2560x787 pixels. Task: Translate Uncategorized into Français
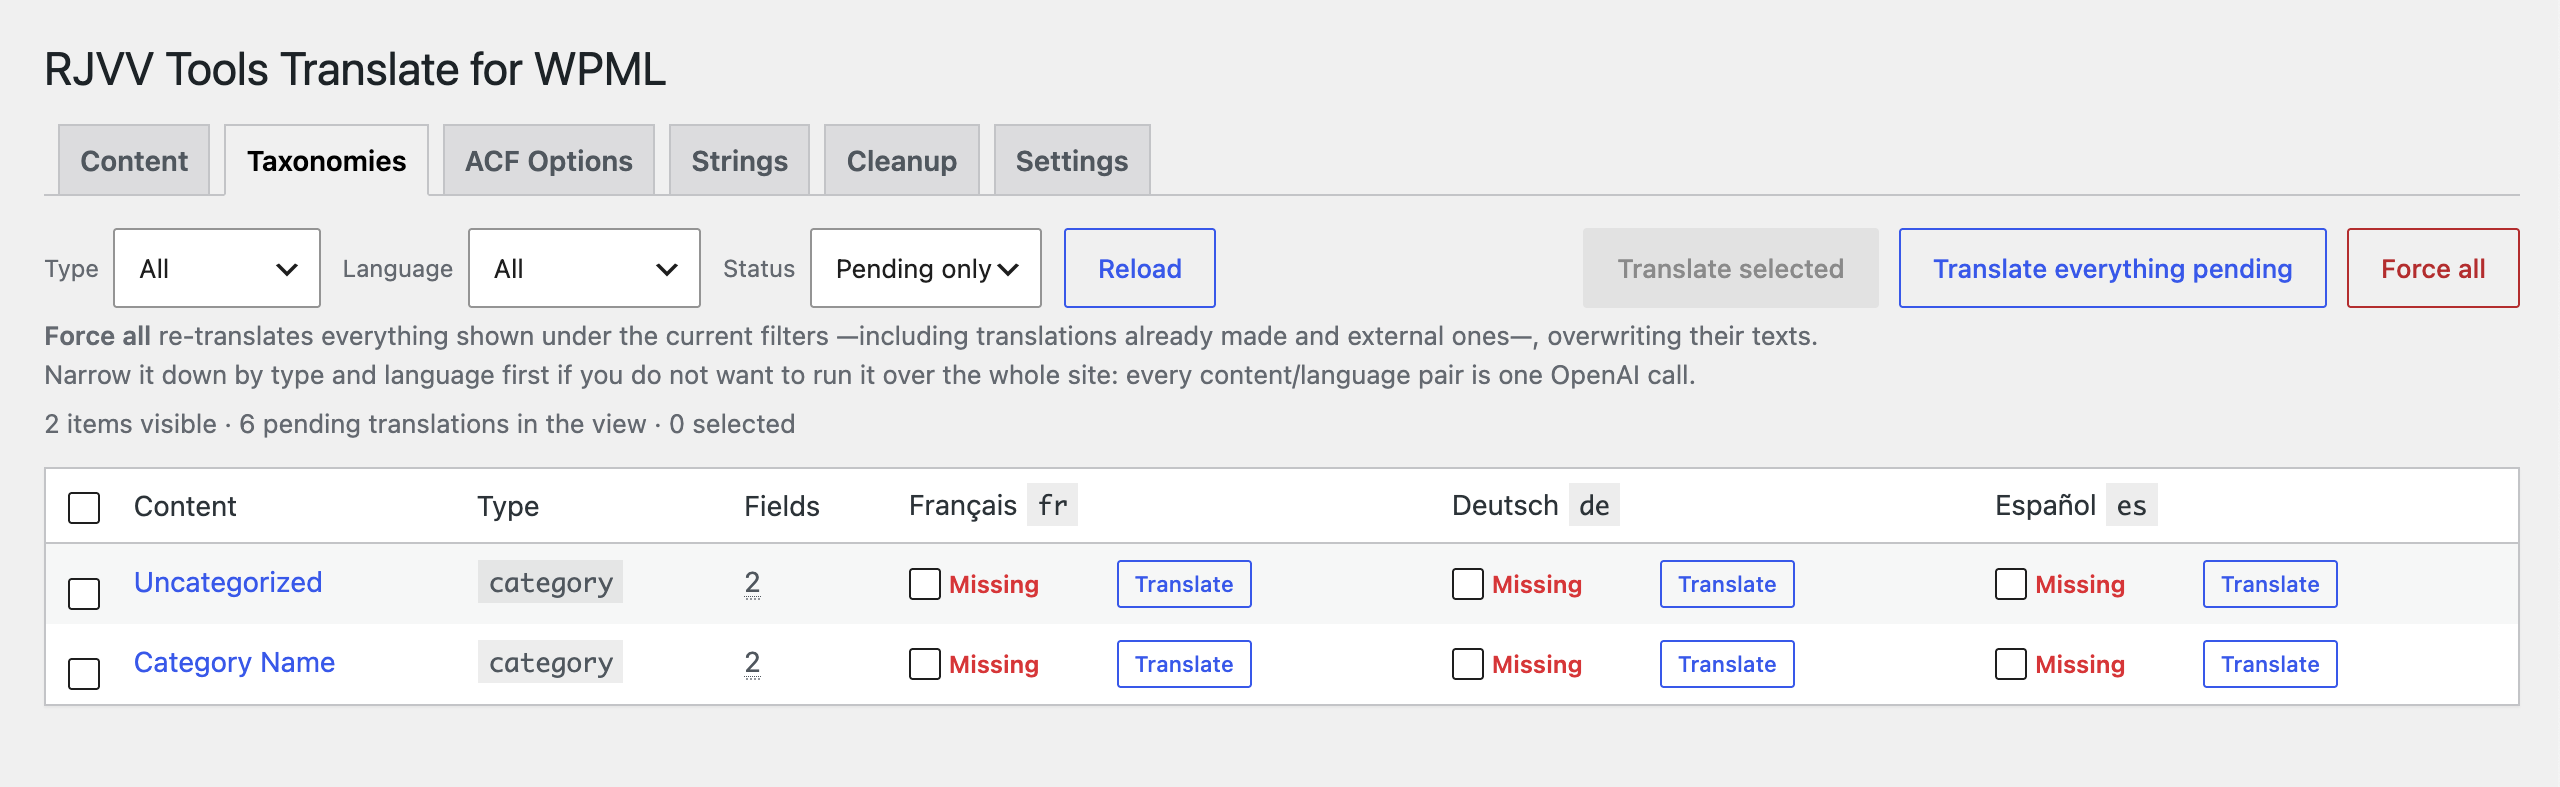(1184, 584)
